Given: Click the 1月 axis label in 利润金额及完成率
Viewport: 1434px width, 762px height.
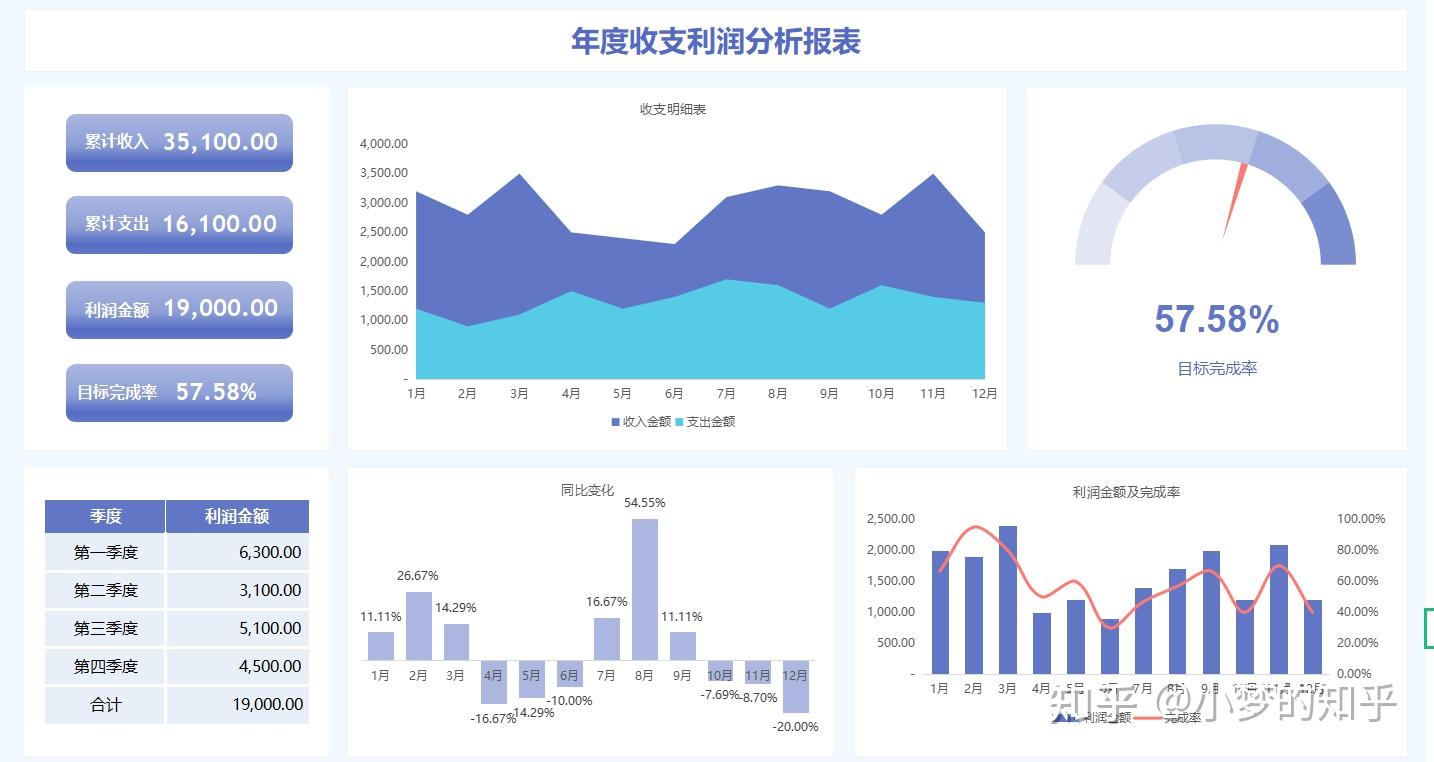Looking at the screenshot, I should point(939,688).
